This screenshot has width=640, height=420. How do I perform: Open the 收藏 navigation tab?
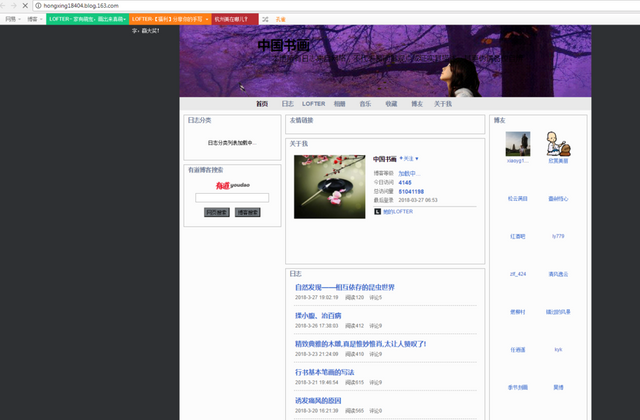[x=391, y=104]
